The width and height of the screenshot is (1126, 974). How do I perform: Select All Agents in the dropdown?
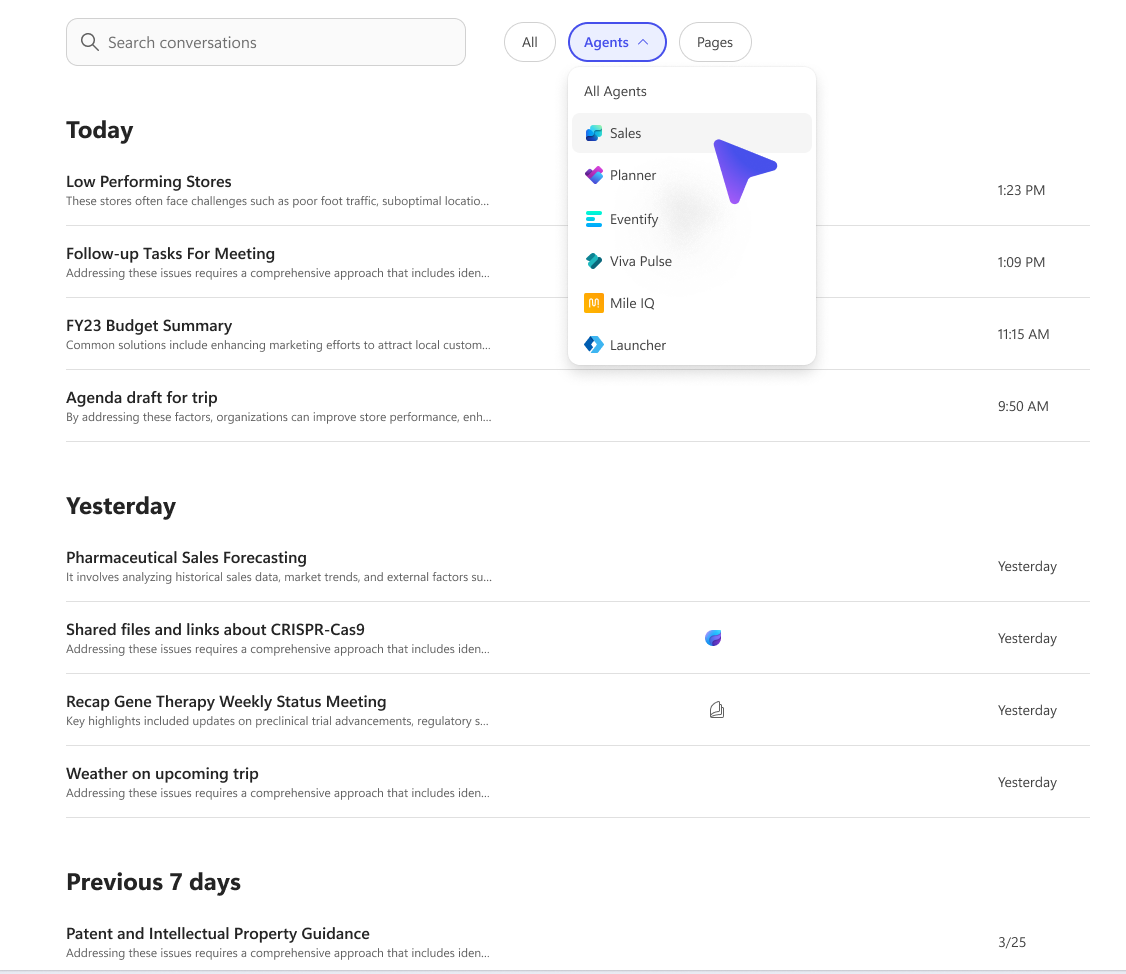(x=615, y=91)
